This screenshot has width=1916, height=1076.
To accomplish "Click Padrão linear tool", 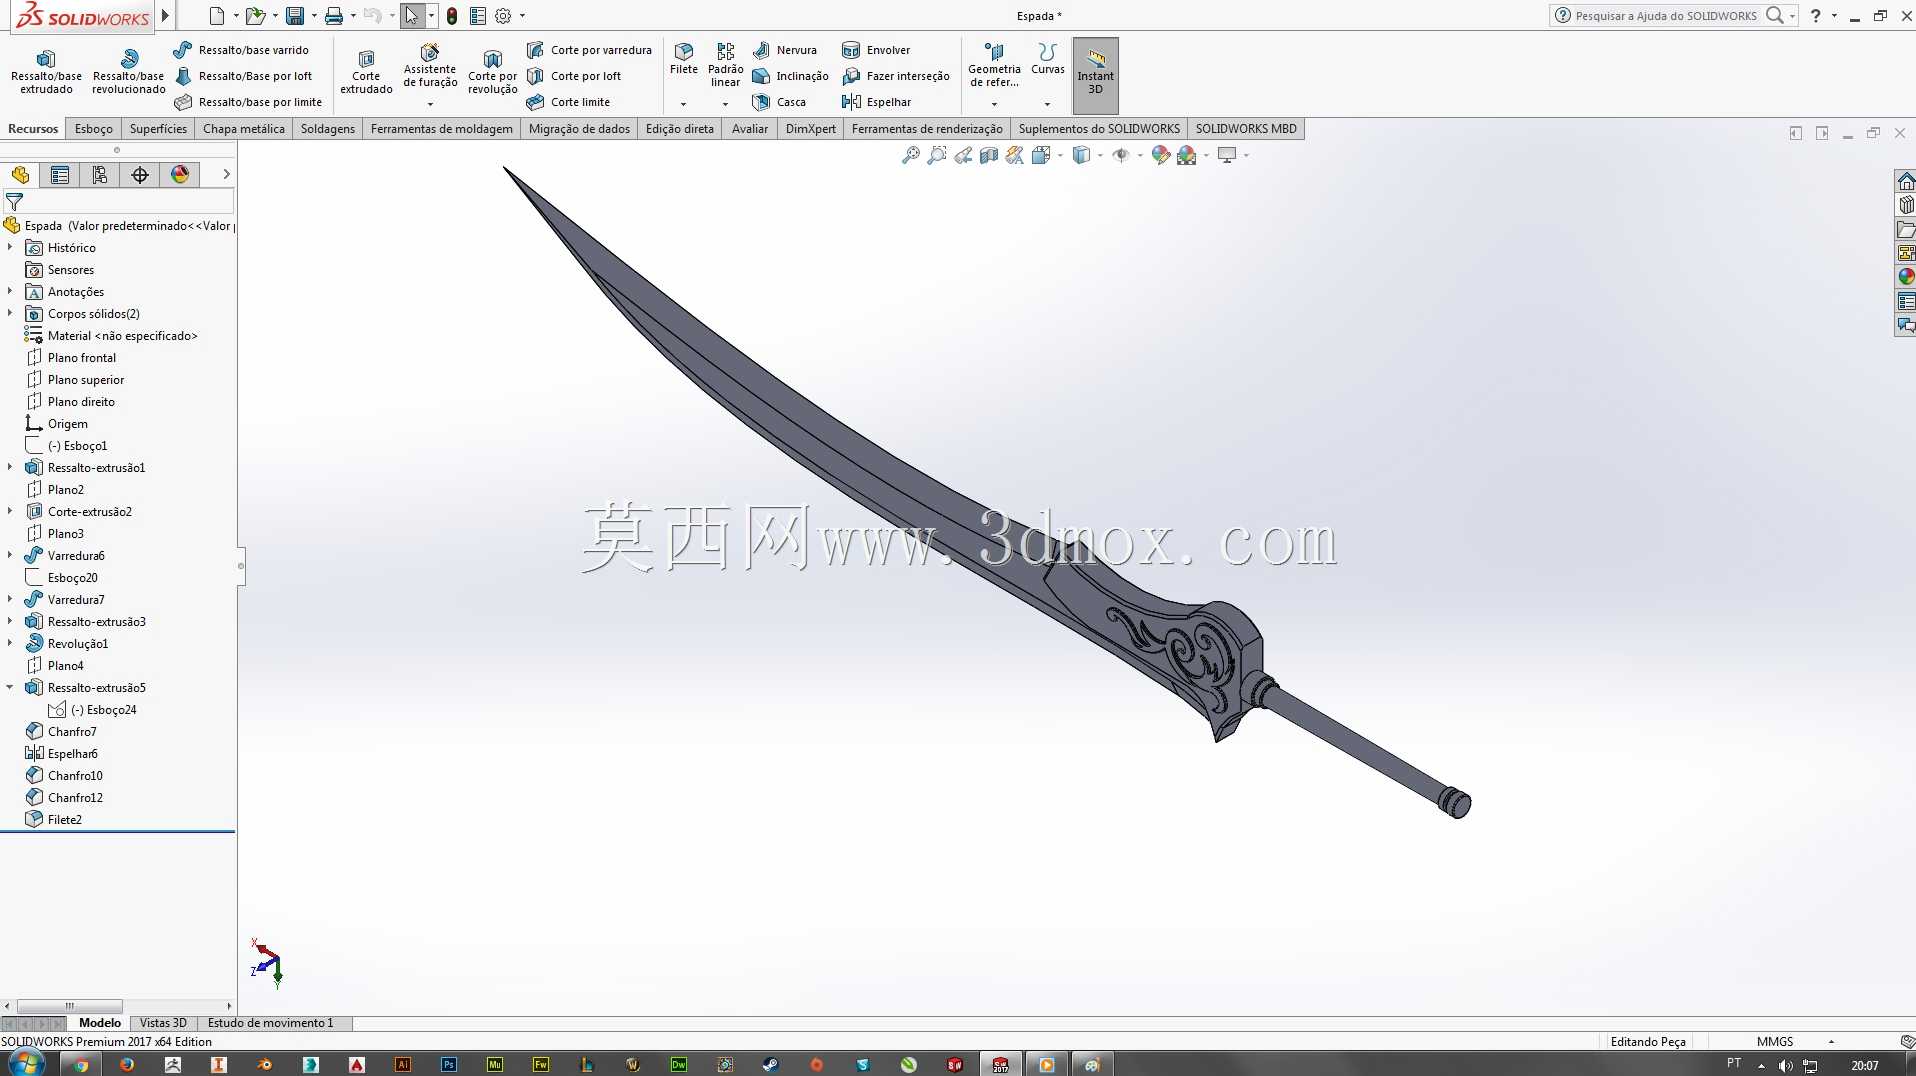I will [725, 65].
